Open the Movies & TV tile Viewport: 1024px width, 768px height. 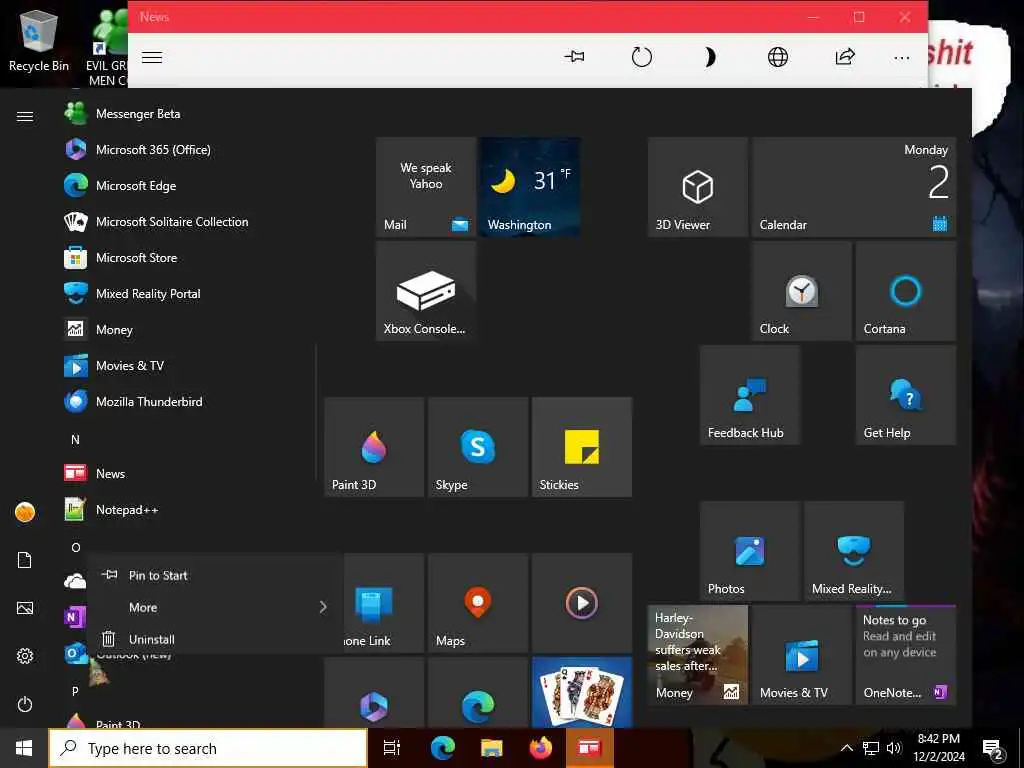point(801,655)
